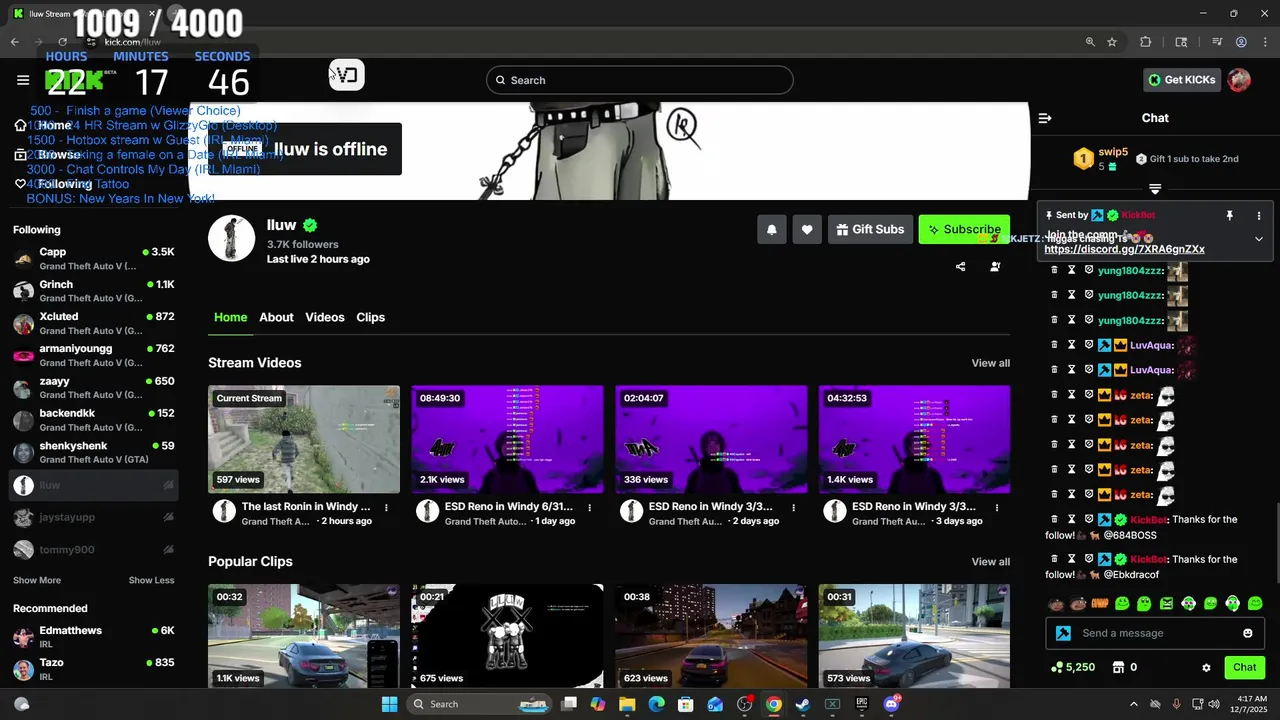This screenshot has width=1280, height=720.
Task: Click the user report icon beside share
Action: pyautogui.click(x=995, y=267)
